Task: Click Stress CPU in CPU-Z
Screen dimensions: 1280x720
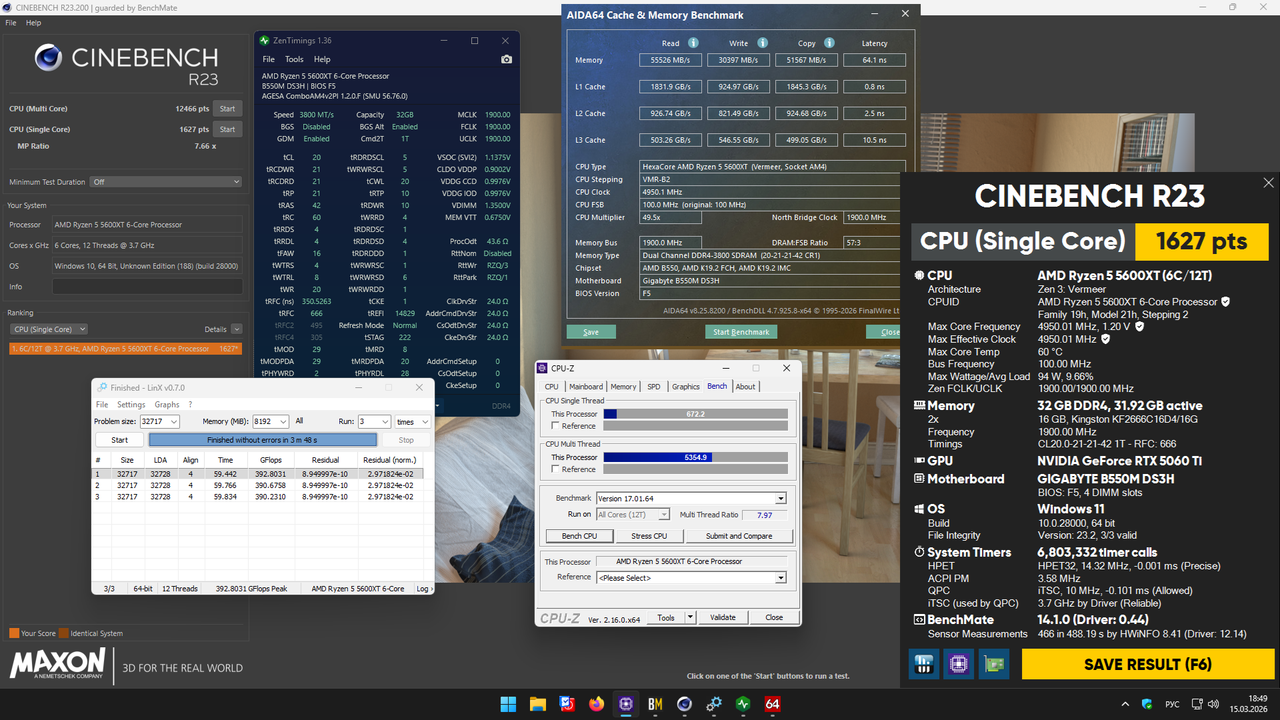Action: (649, 536)
